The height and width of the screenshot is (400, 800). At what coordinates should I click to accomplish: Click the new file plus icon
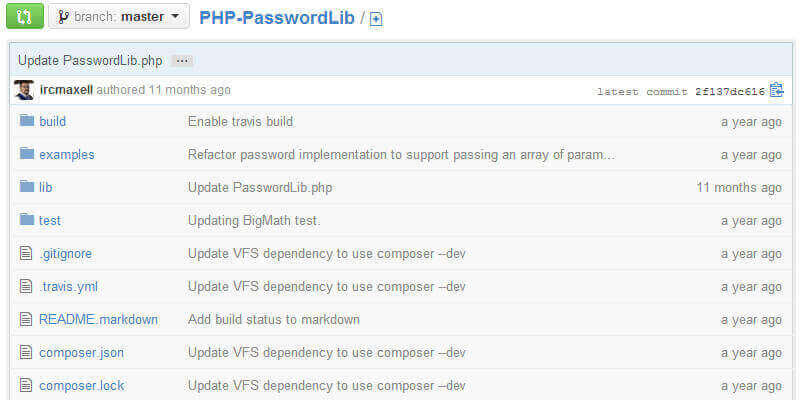point(376,19)
